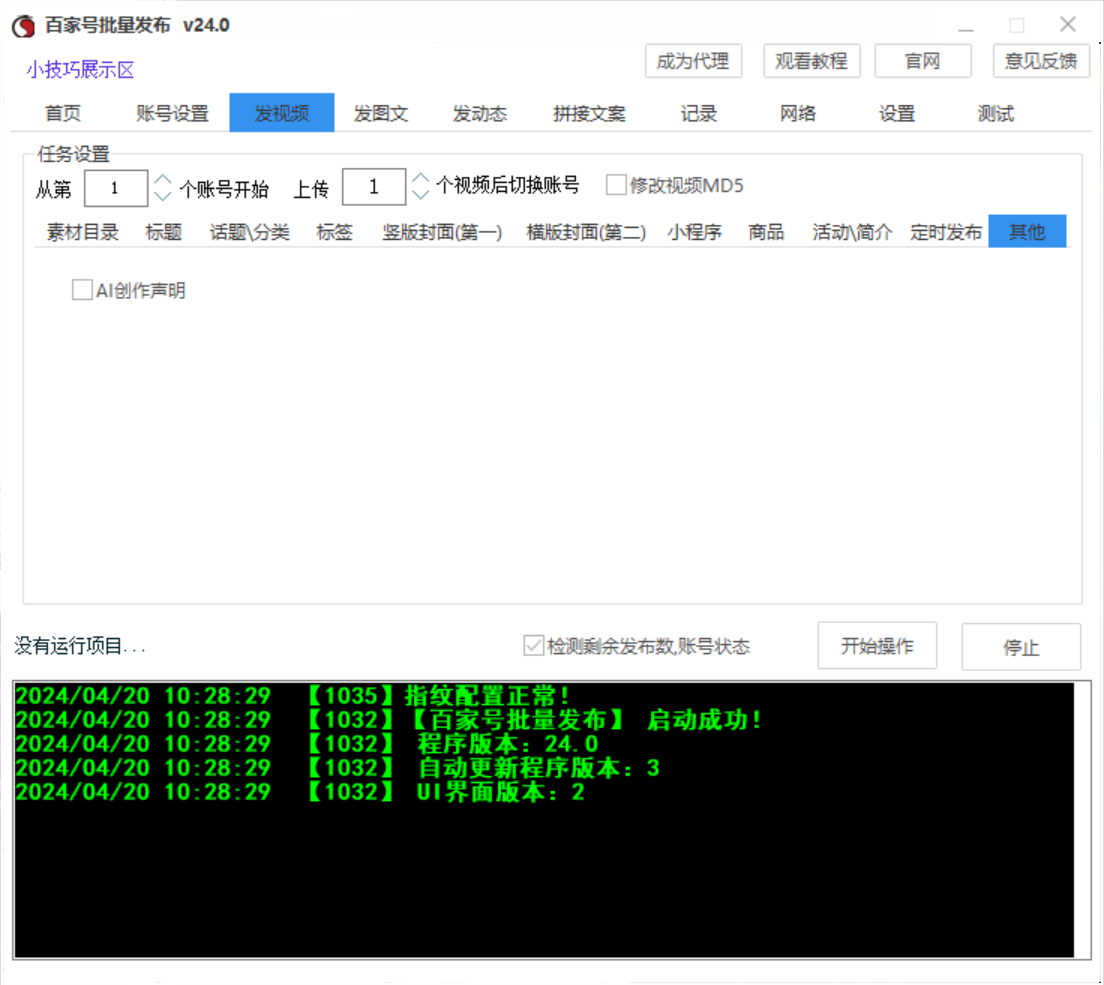Screen dimensions: 1104x985
Task: Click the 小技巧展示区 text
Action: tap(80, 70)
